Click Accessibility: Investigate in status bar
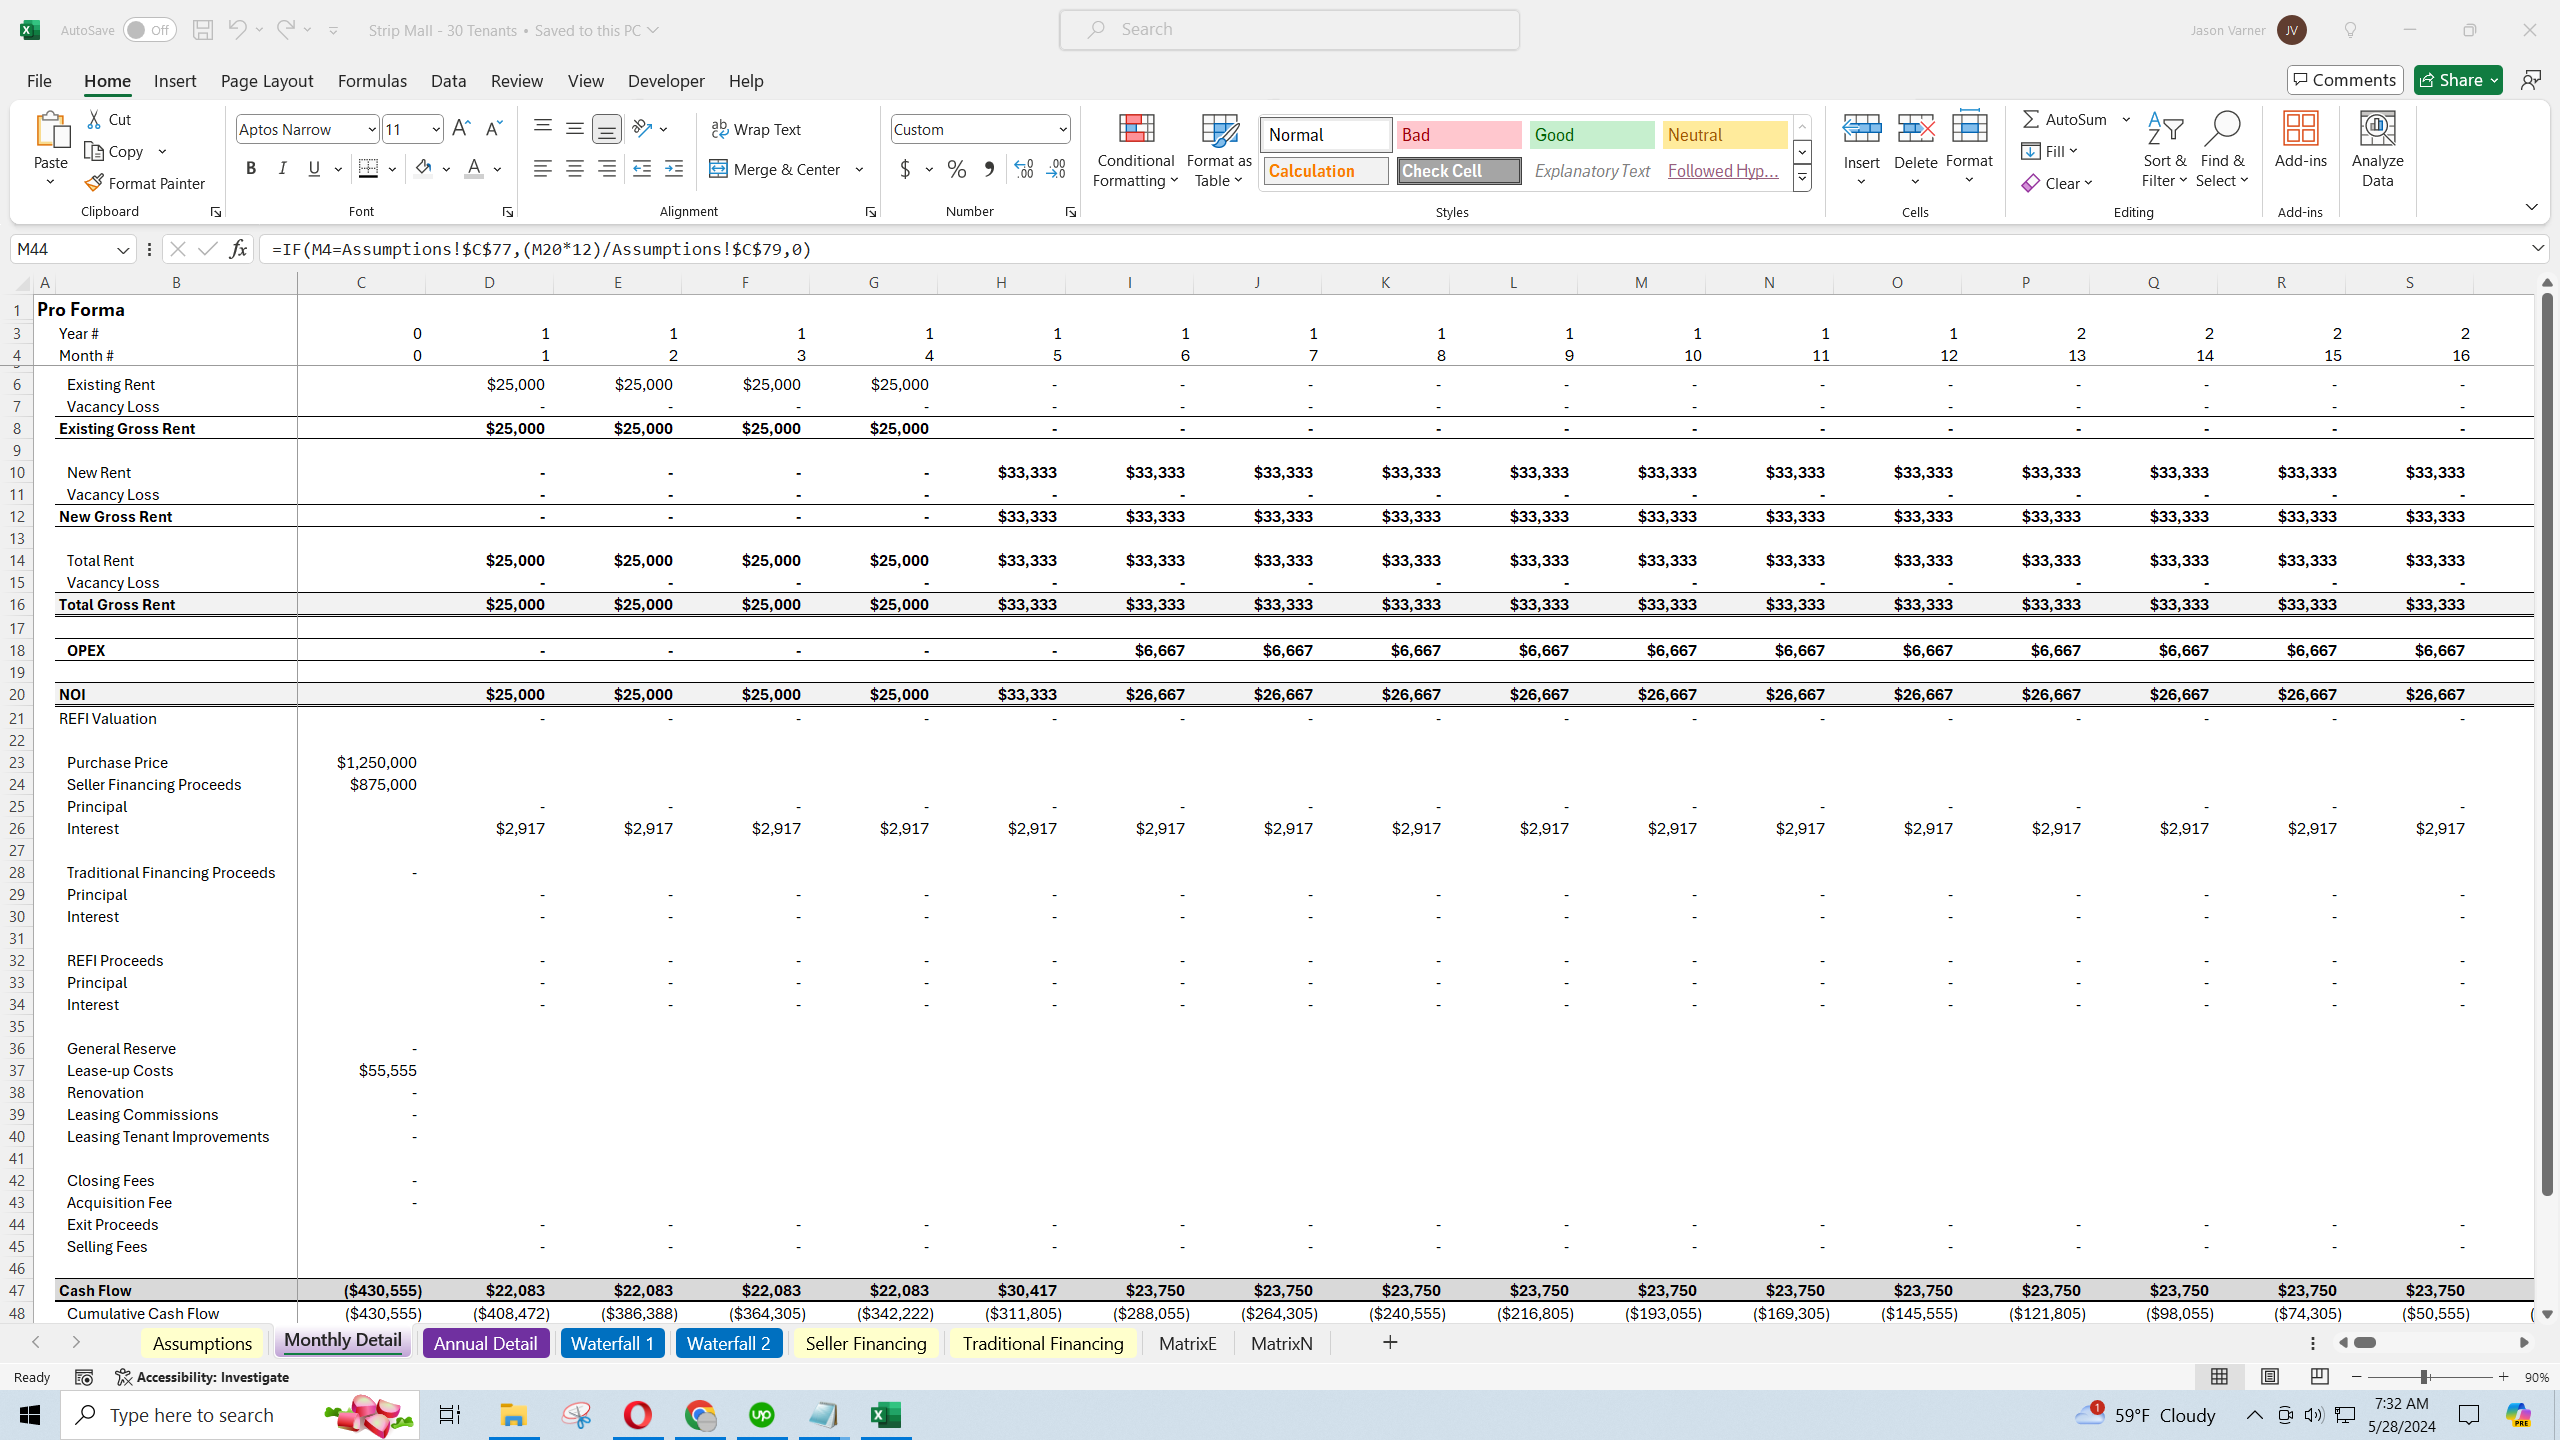 coord(202,1377)
